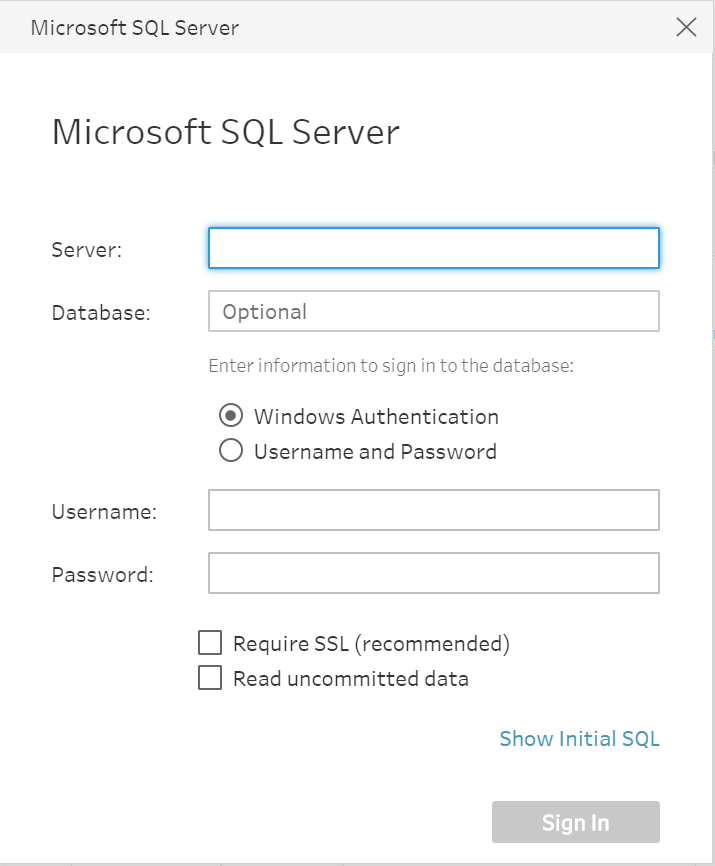Tick the Read uncommitted data checkbox square

[210, 678]
